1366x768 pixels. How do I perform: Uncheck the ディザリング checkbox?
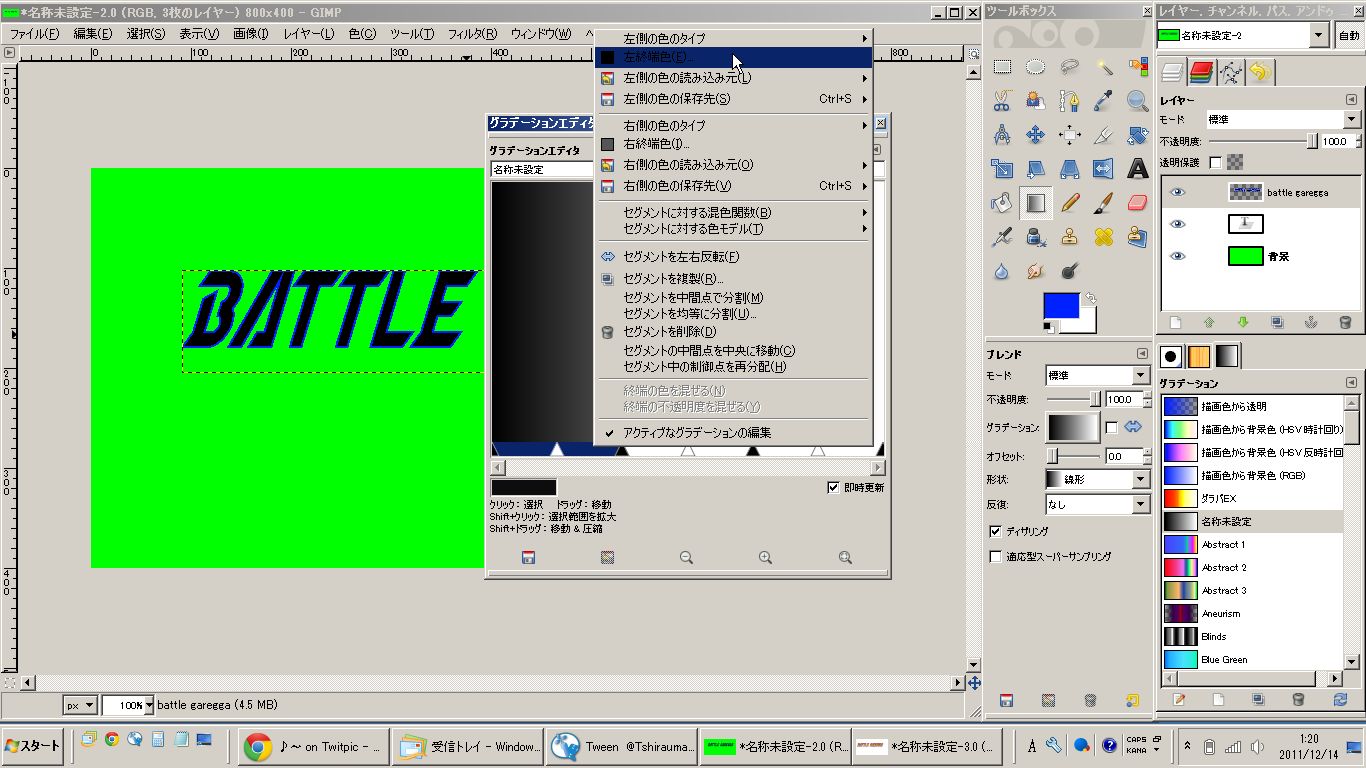(995, 531)
